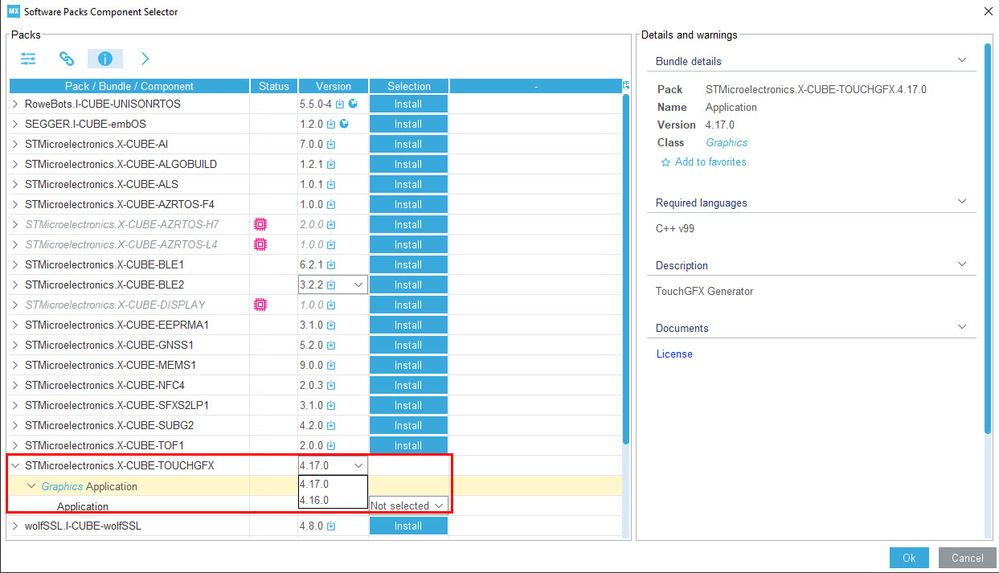Open the X-CUBE-BLE2 version dropdown
The width and height of the screenshot is (999, 573).
coord(358,285)
